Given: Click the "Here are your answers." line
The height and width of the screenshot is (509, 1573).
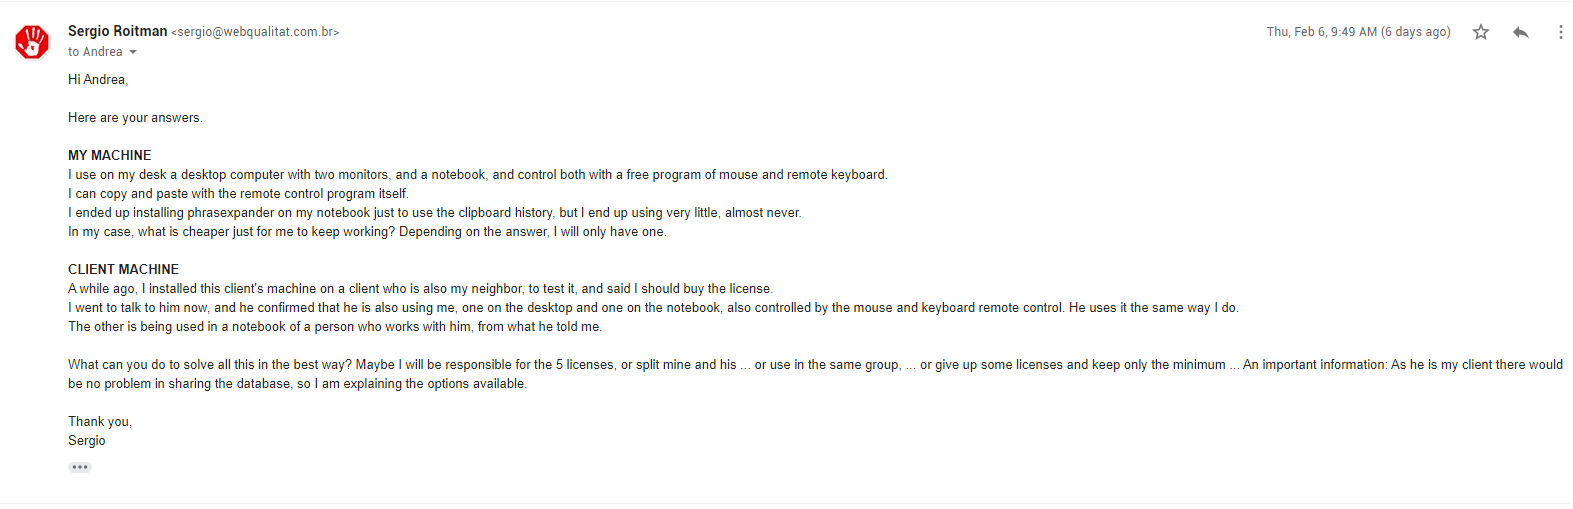Looking at the screenshot, I should [135, 117].
